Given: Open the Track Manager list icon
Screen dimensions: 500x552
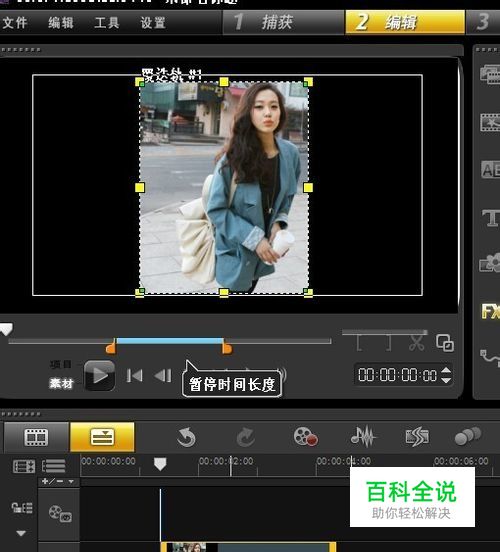Looking at the screenshot, I should 54,466.
